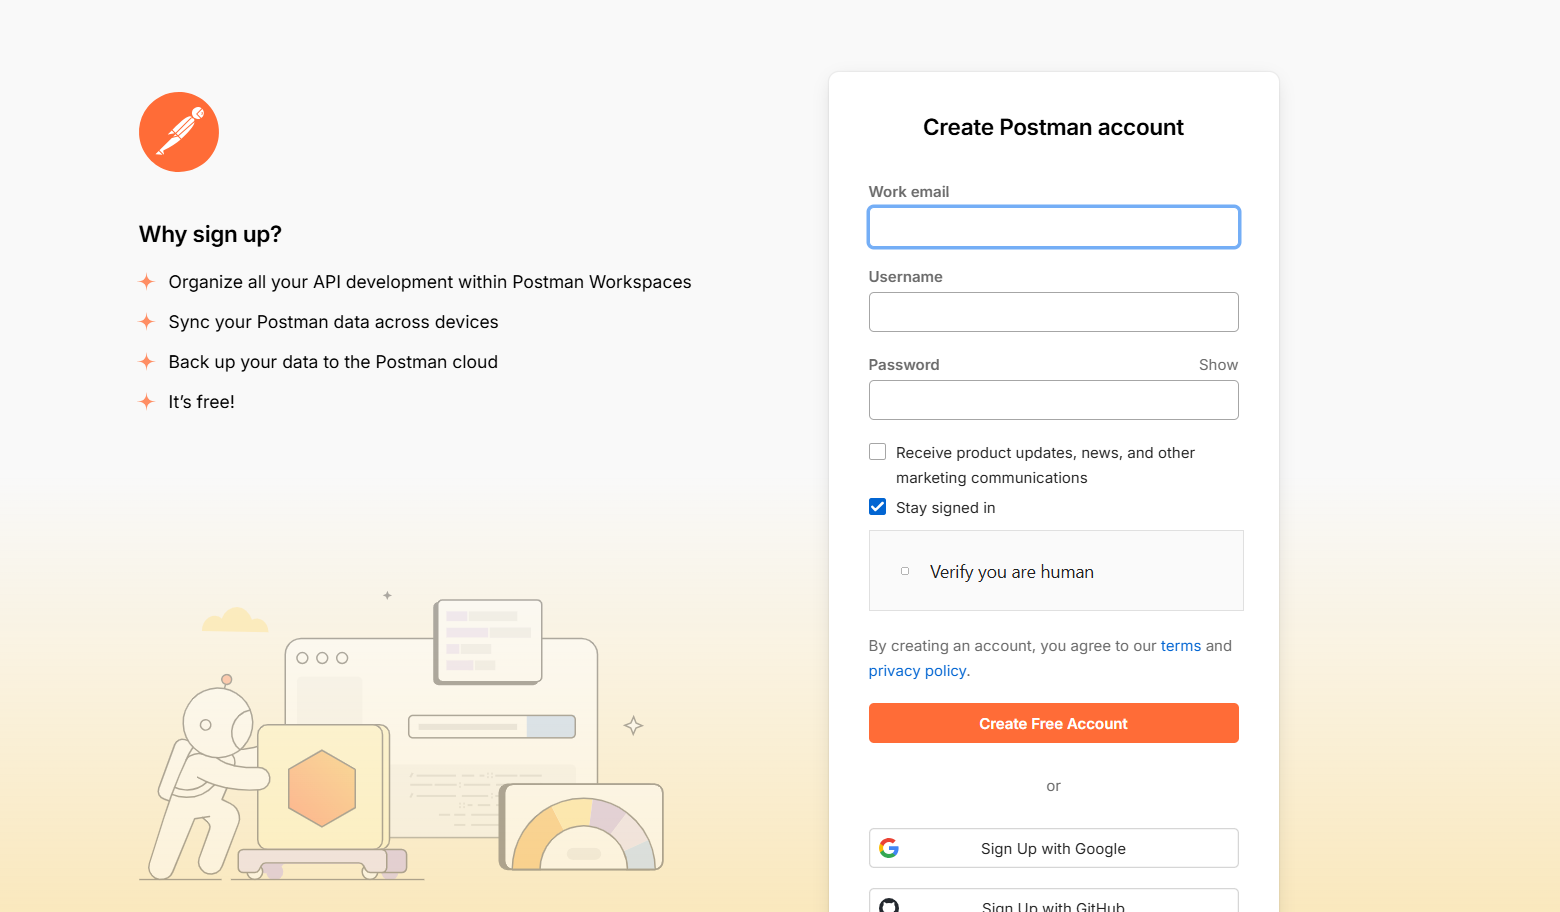
Task: Click inside the Work email field
Action: pos(1053,227)
